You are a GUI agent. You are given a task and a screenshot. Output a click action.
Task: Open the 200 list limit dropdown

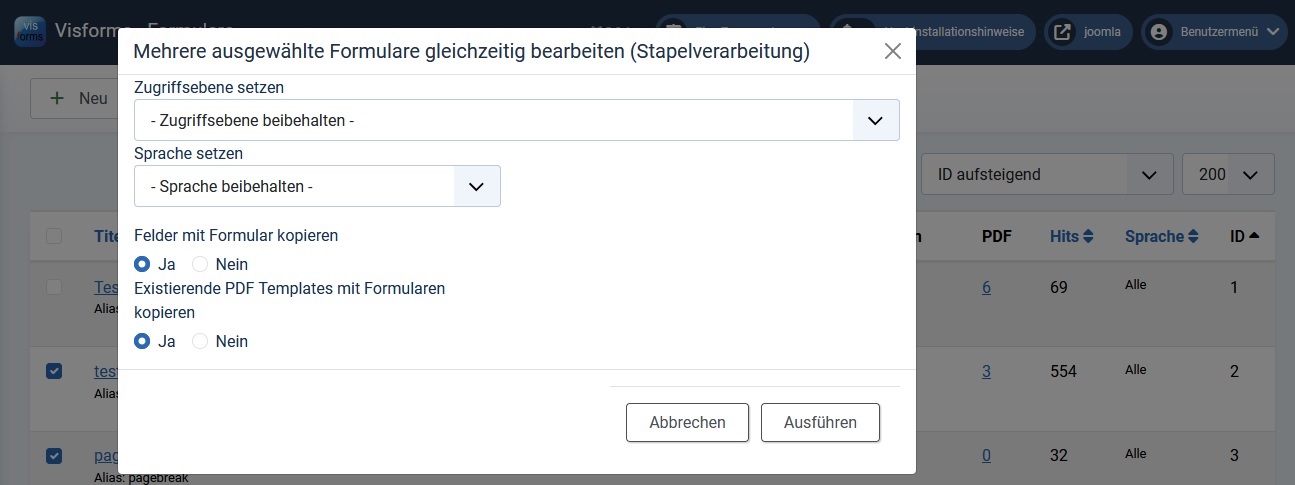point(1228,174)
